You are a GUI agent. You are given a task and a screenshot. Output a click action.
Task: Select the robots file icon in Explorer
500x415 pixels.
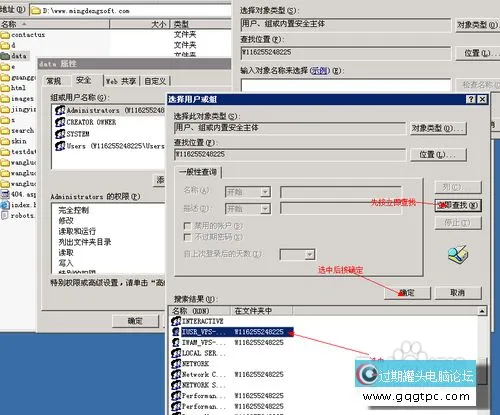point(5,215)
